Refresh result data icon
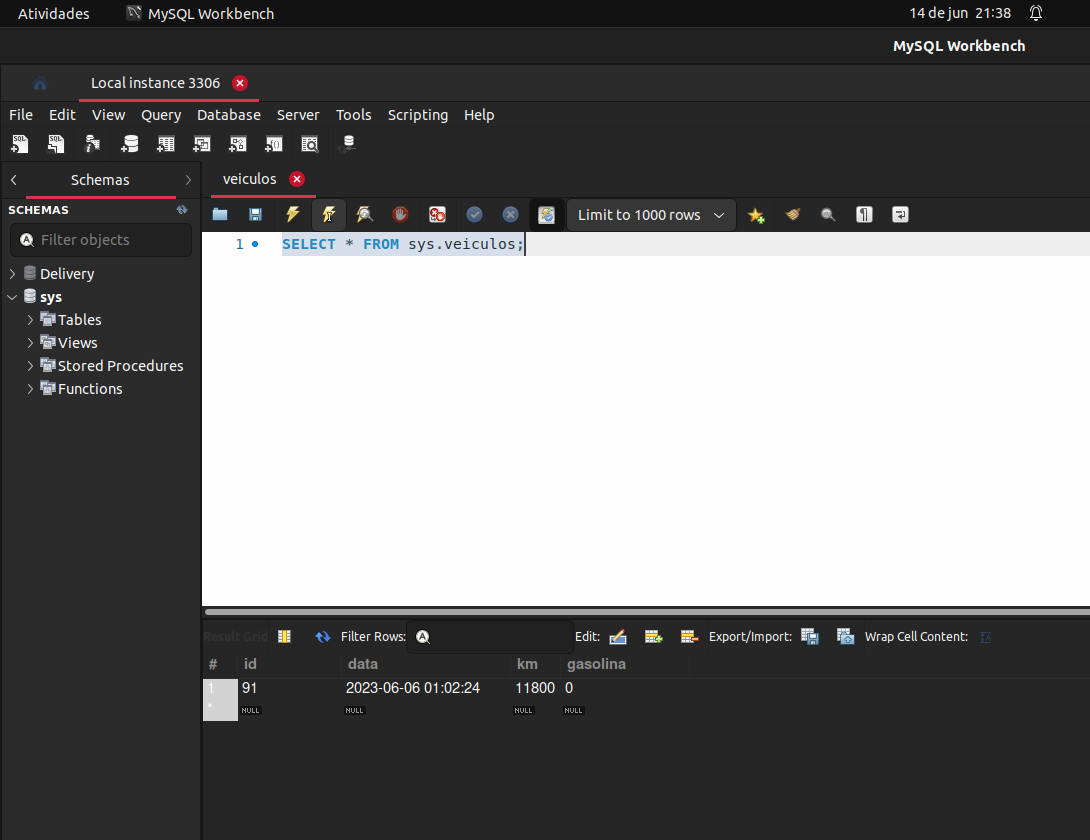 [x=323, y=636]
